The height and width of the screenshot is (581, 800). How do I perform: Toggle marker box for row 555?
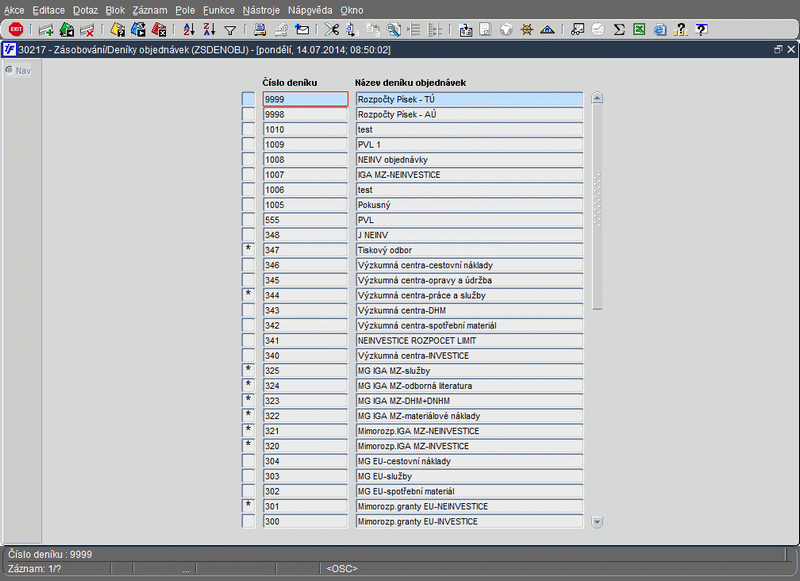pyautogui.click(x=248, y=219)
